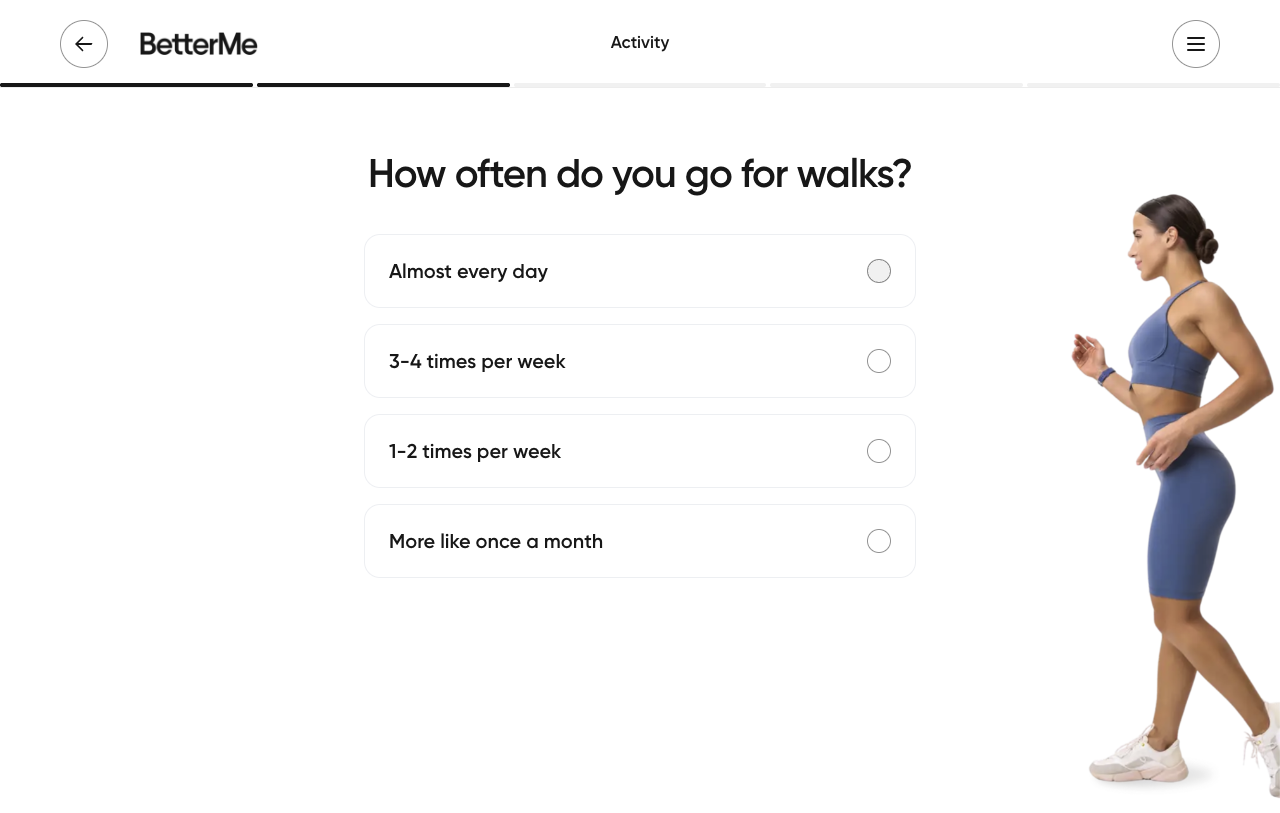Select the "1-2 times per week" radio circle
The image size is (1280, 813).
[879, 451]
